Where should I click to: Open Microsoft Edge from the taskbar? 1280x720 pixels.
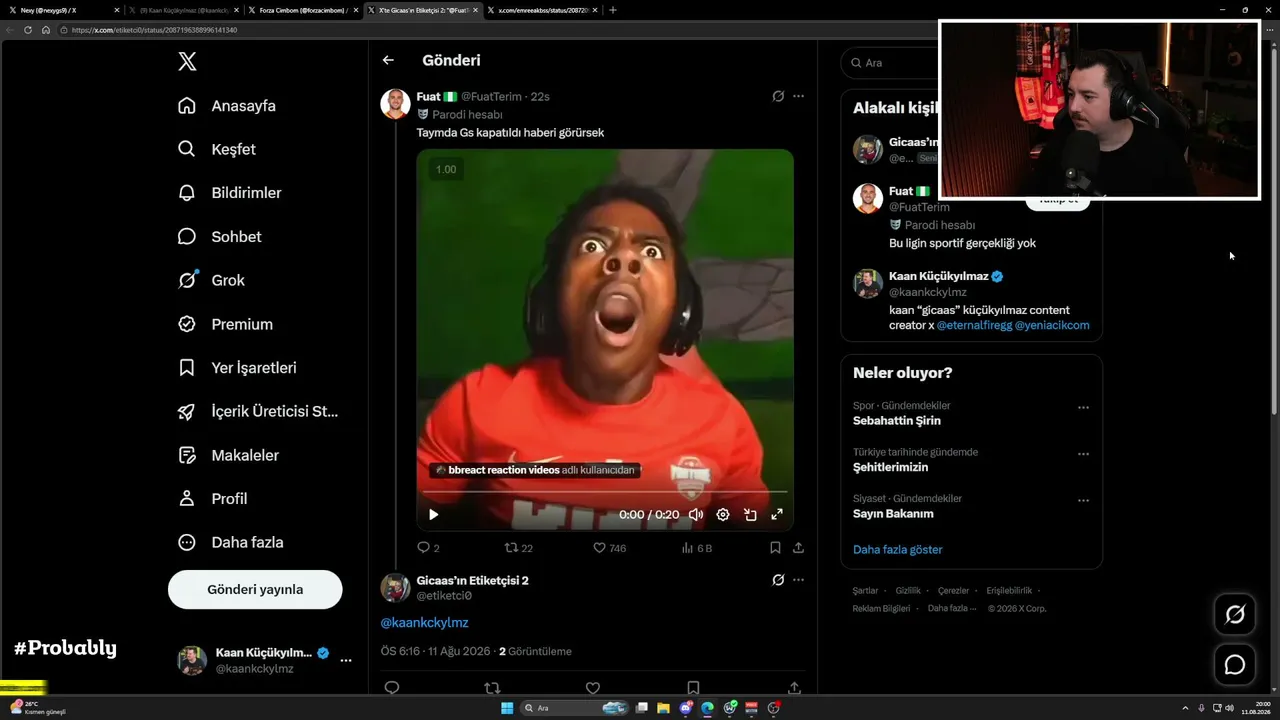tap(708, 708)
